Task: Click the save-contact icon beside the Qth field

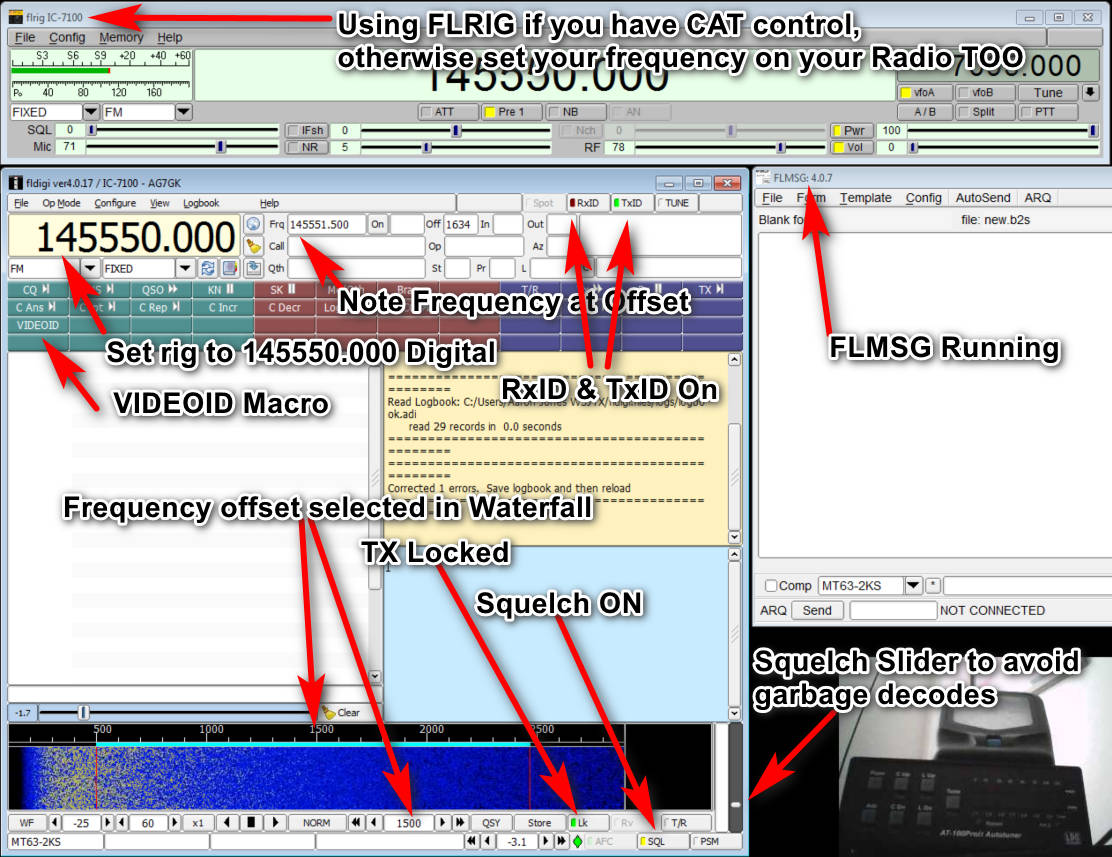Action: [x=253, y=268]
